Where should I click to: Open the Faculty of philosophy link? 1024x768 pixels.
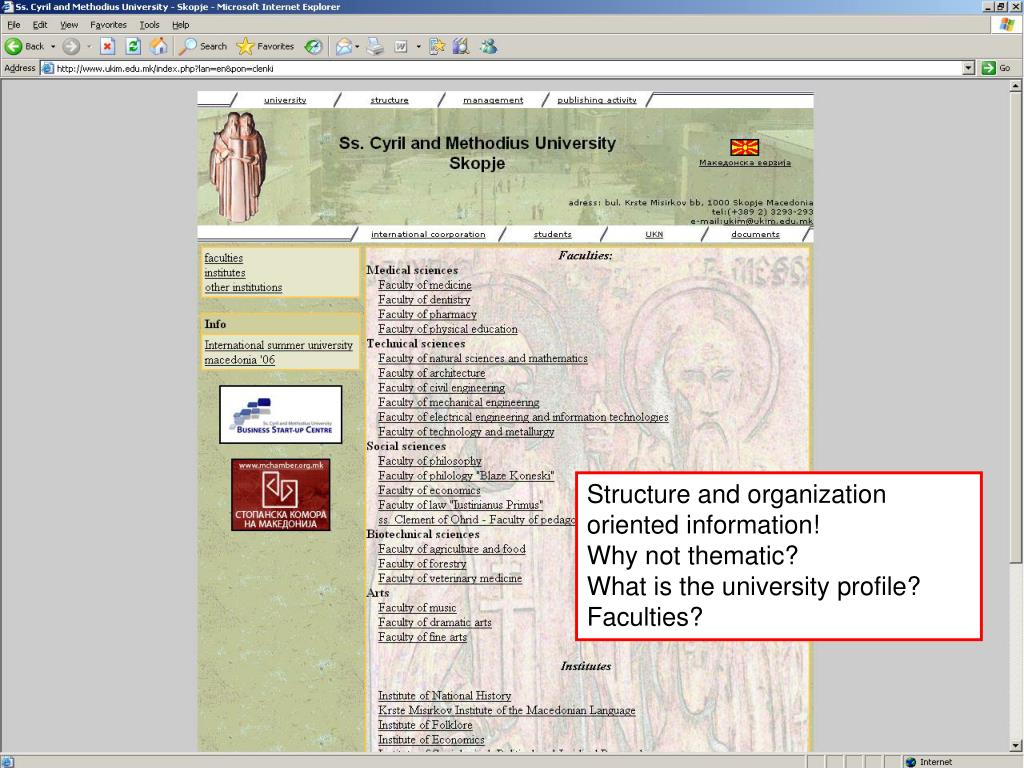(430, 461)
